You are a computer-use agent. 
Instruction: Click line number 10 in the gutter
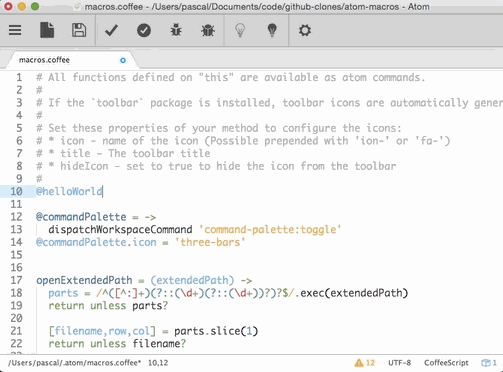tap(16, 191)
